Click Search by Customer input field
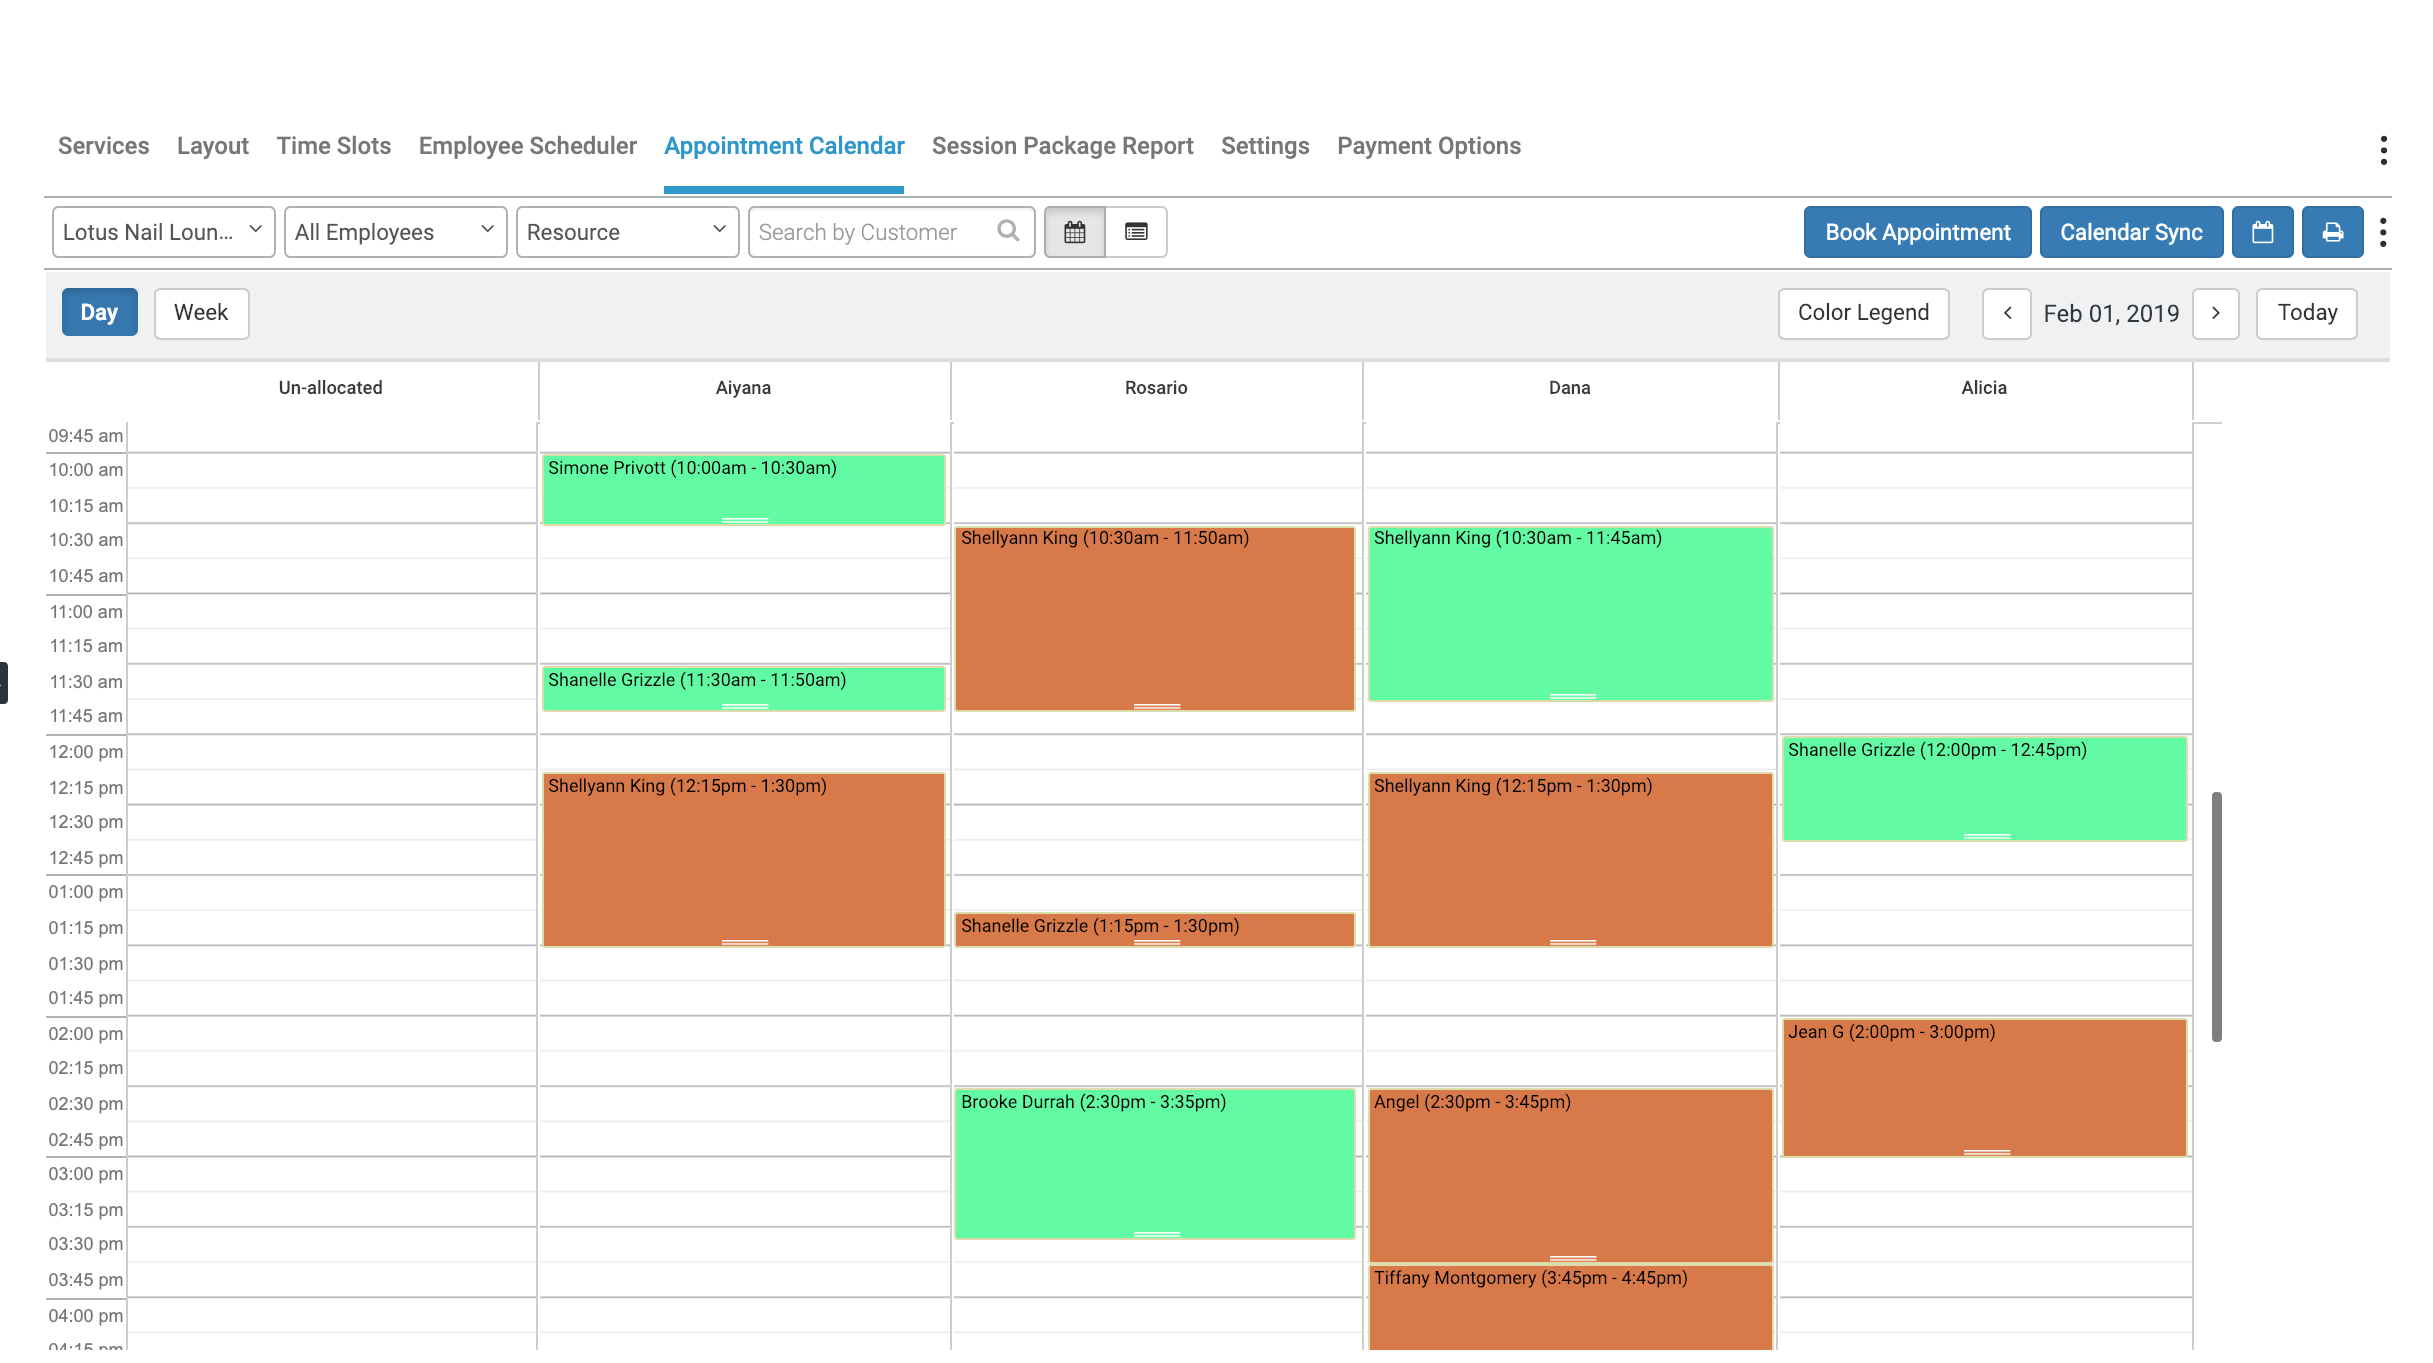 tap(870, 232)
